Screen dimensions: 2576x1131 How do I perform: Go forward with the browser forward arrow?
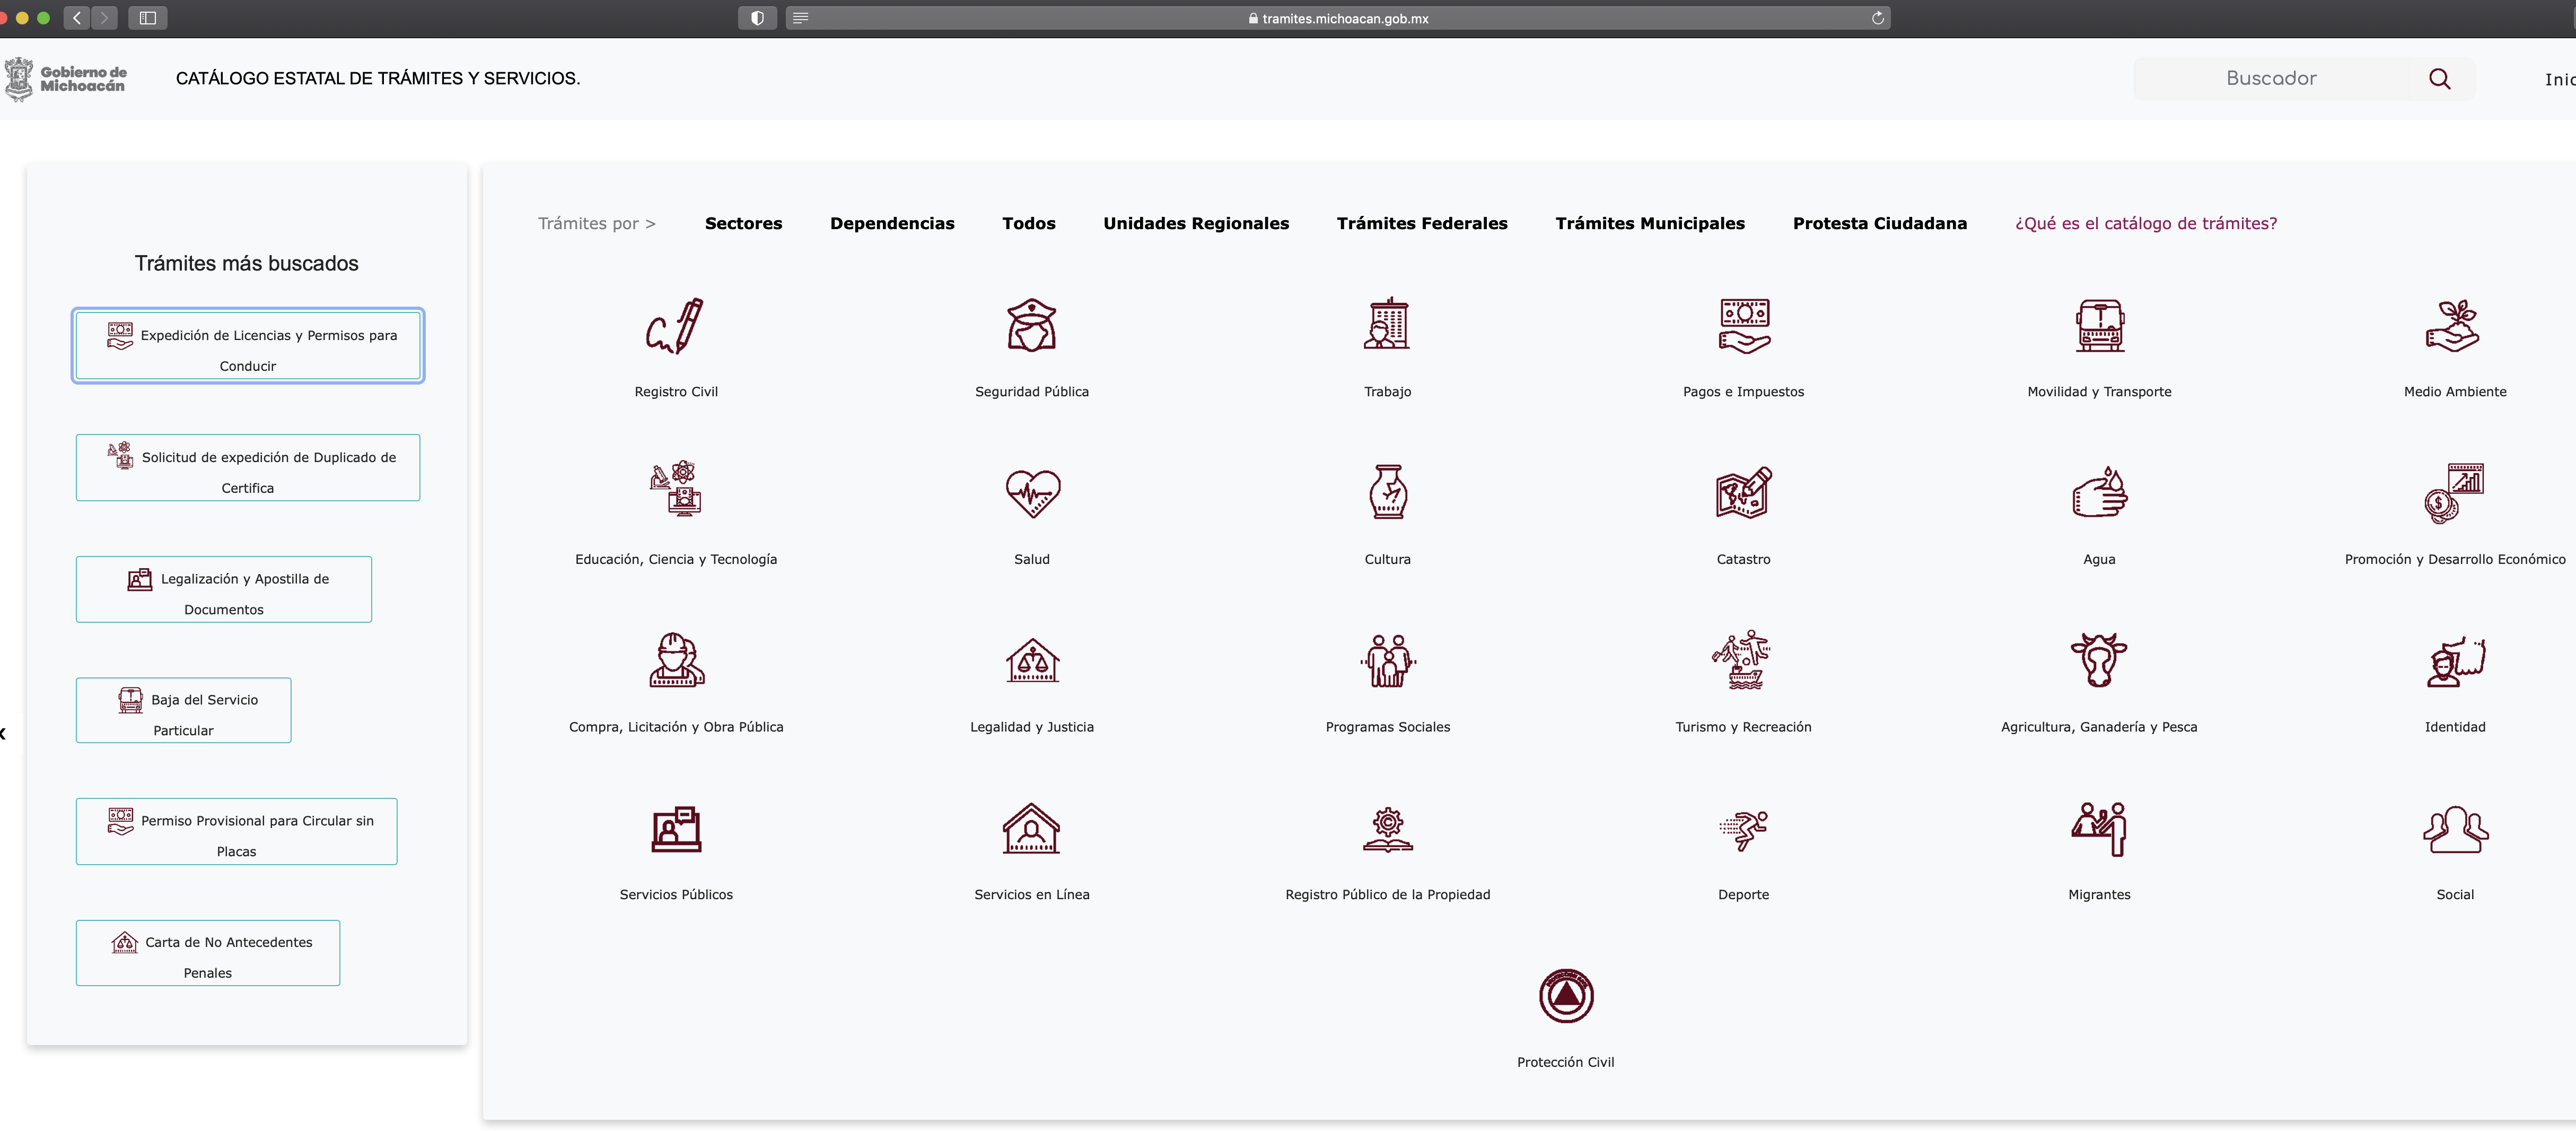click(104, 18)
